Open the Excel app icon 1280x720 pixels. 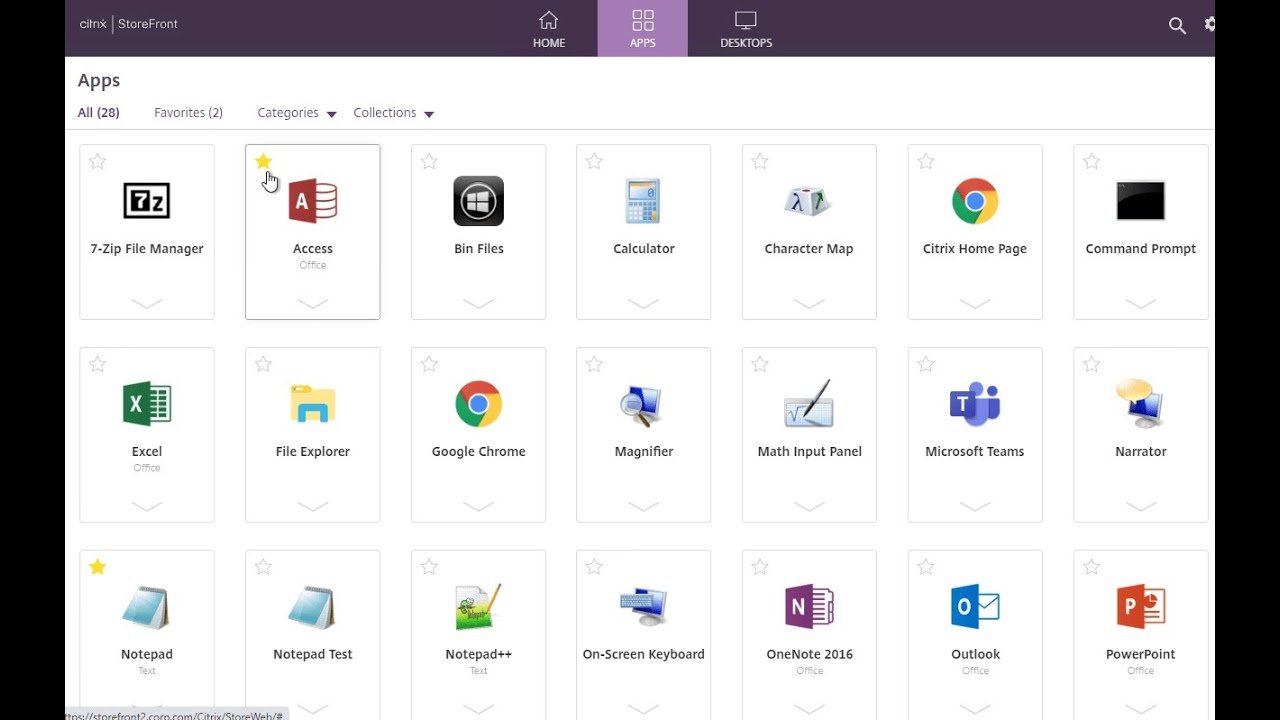click(x=147, y=404)
